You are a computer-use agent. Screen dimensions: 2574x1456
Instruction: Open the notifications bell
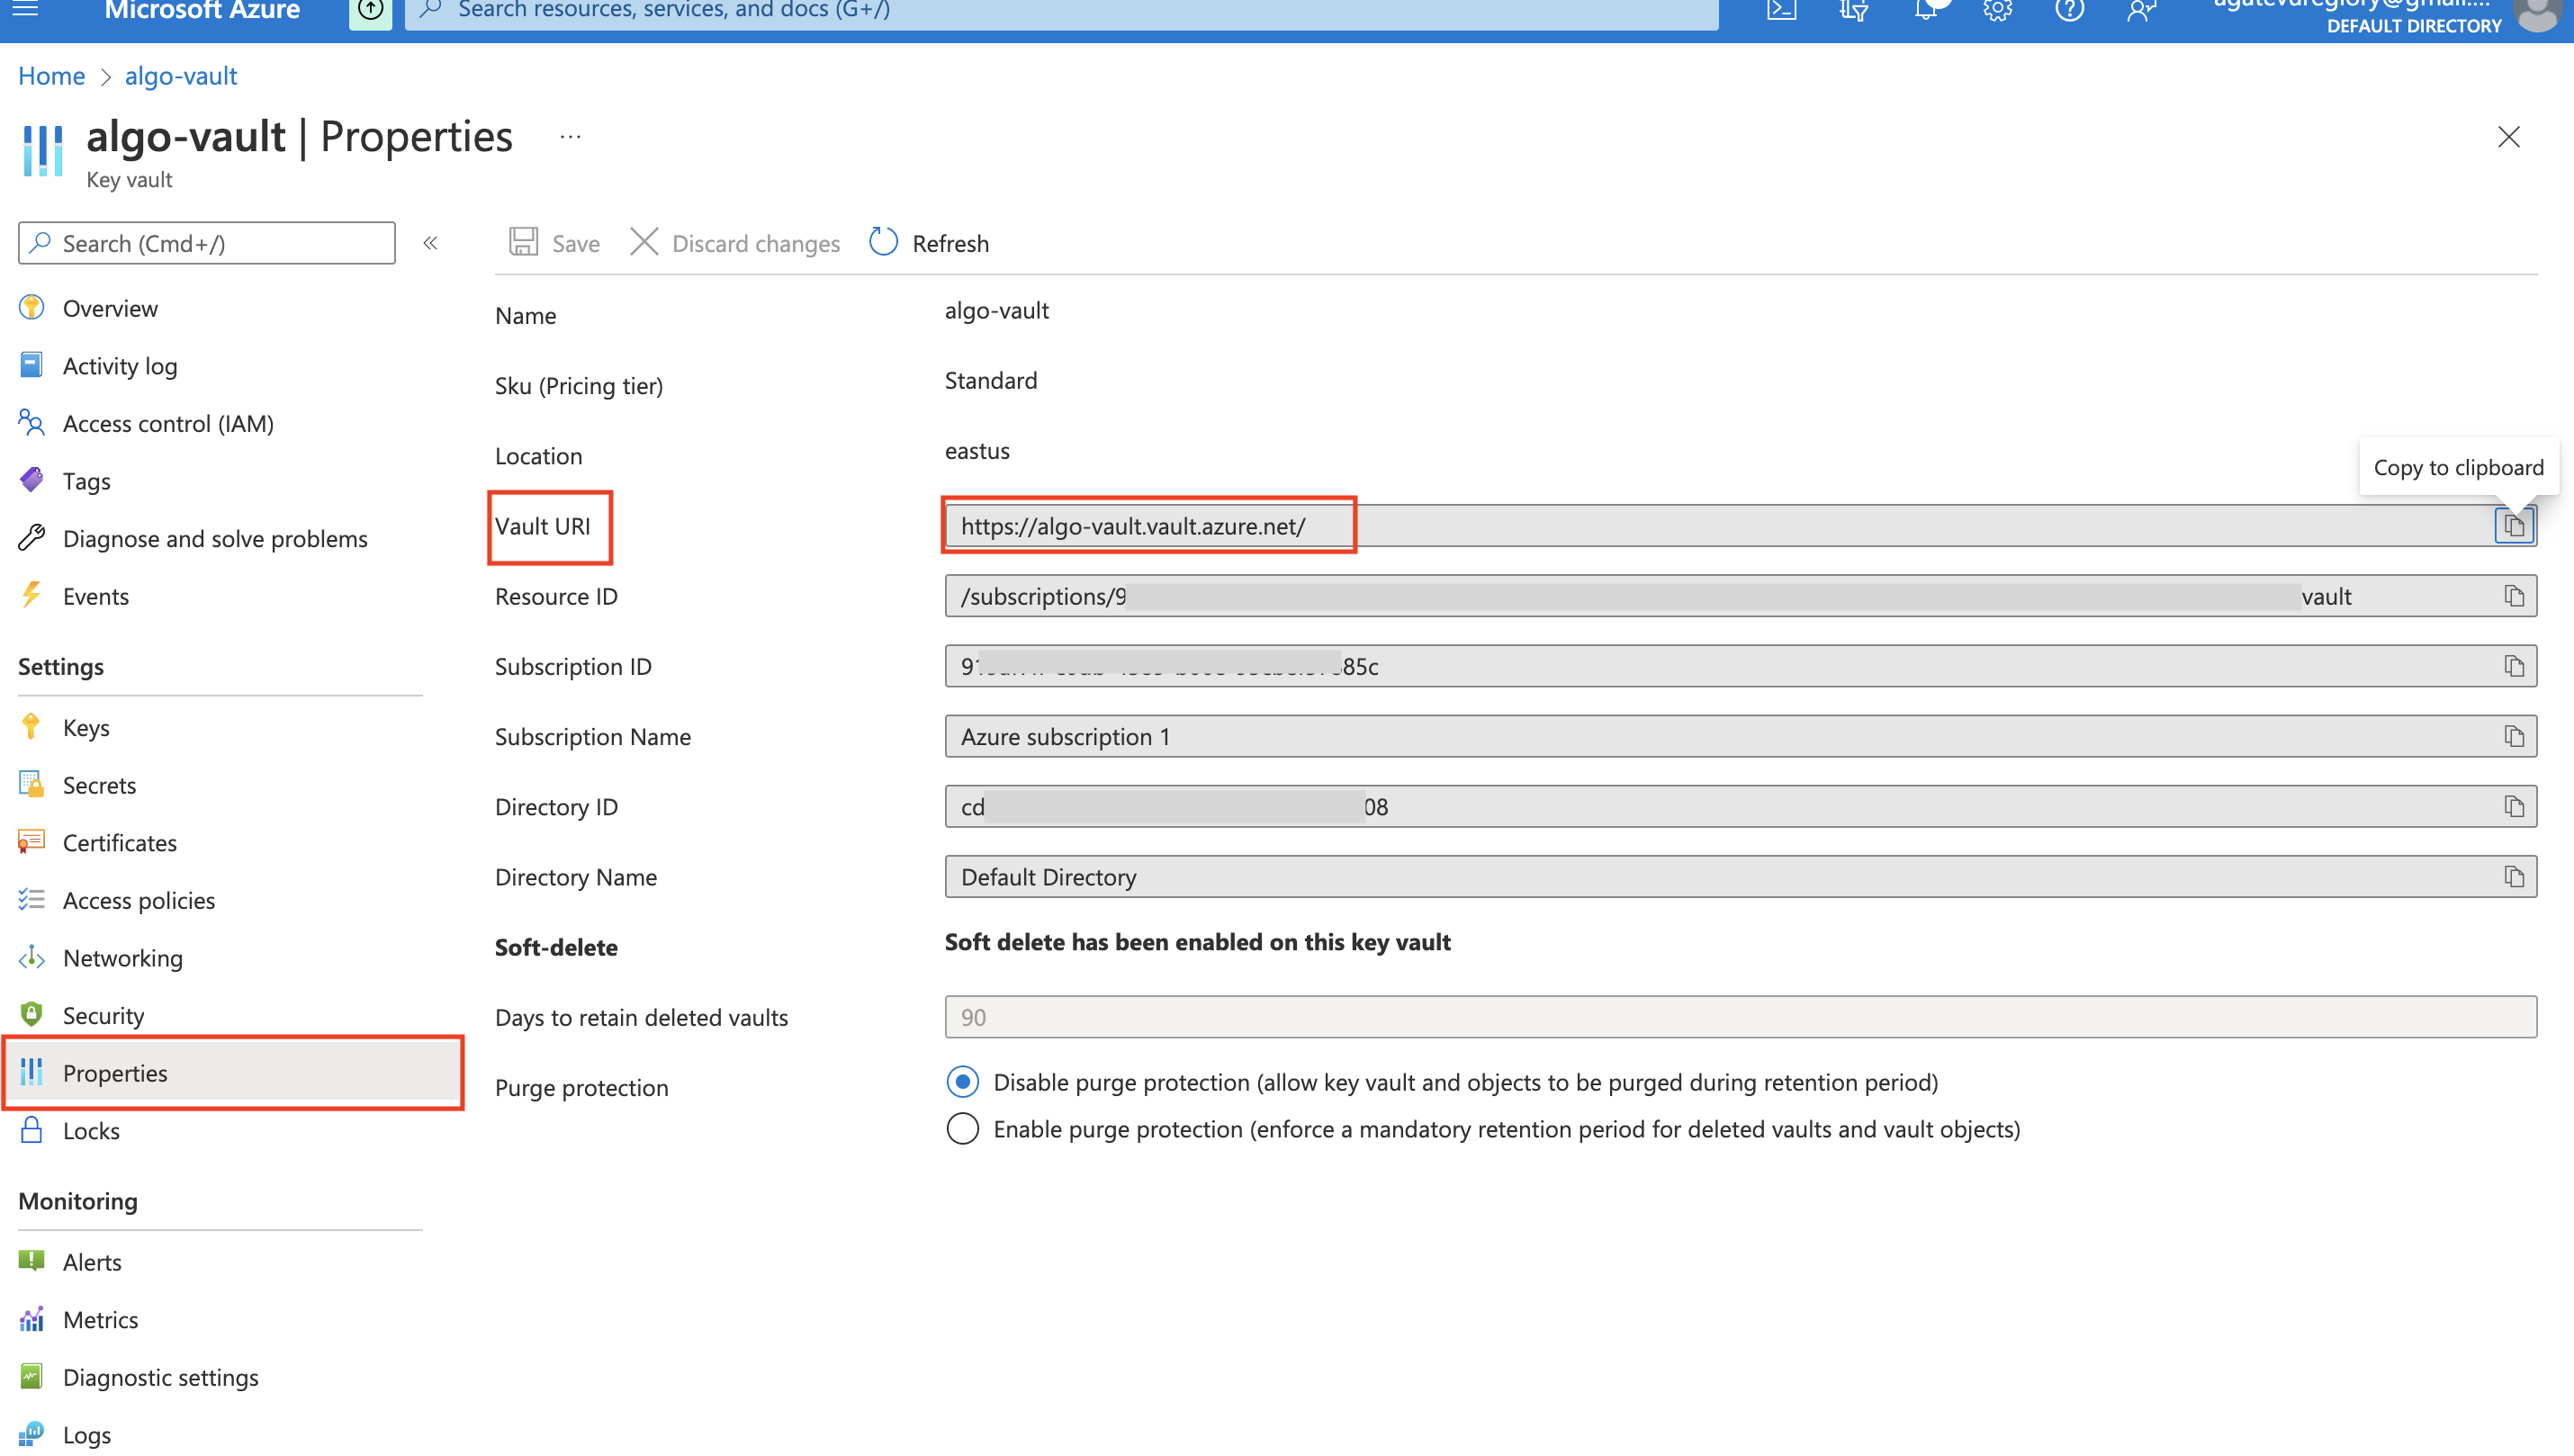point(1926,10)
